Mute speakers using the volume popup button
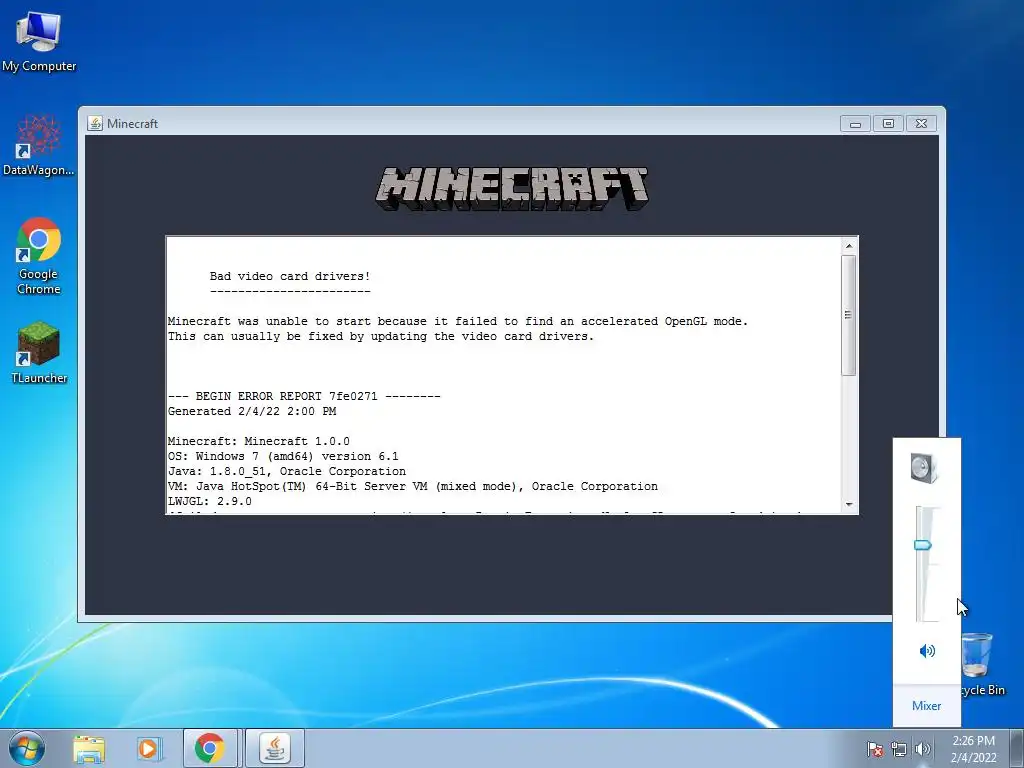Image resolution: width=1024 pixels, height=768 pixels. 927,650
